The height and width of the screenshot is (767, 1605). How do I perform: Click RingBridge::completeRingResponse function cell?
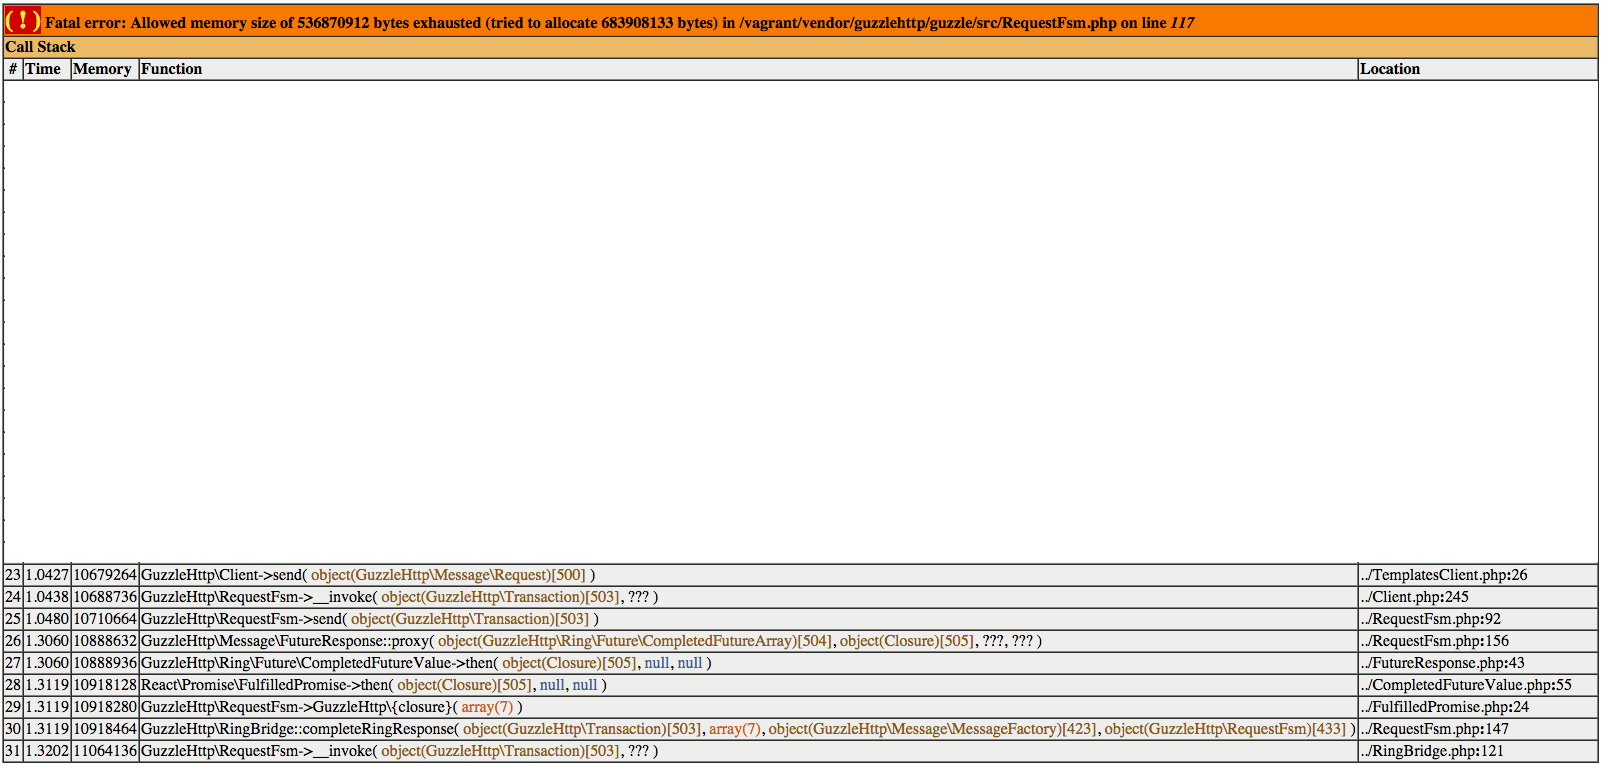click(x=748, y=729)
